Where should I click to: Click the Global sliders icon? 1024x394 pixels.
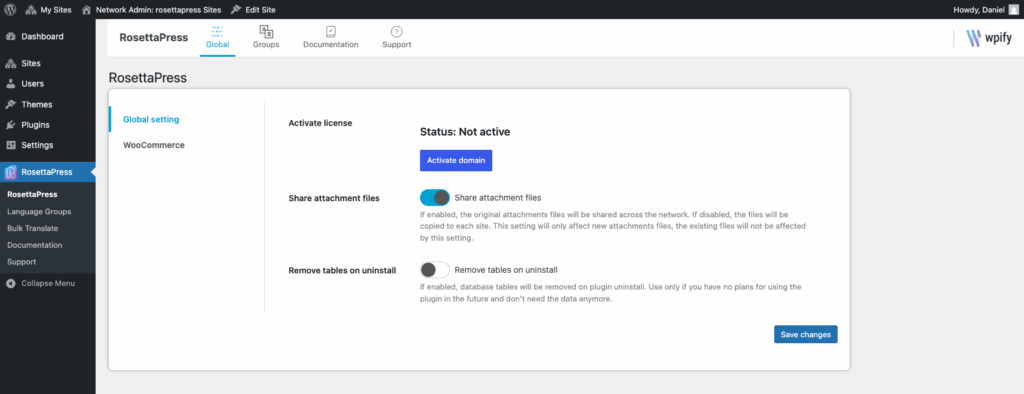click(x=217, y=31)
